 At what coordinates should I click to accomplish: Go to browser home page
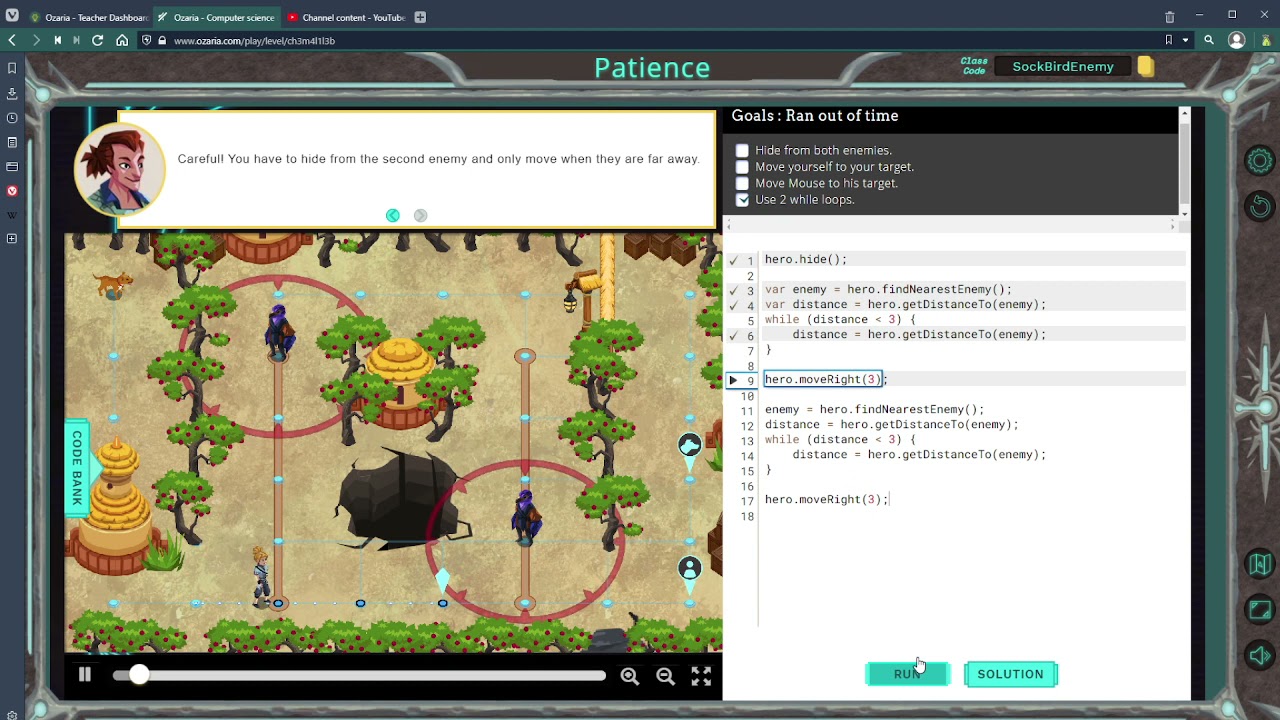pyautogui.click(x=122, y=40)
